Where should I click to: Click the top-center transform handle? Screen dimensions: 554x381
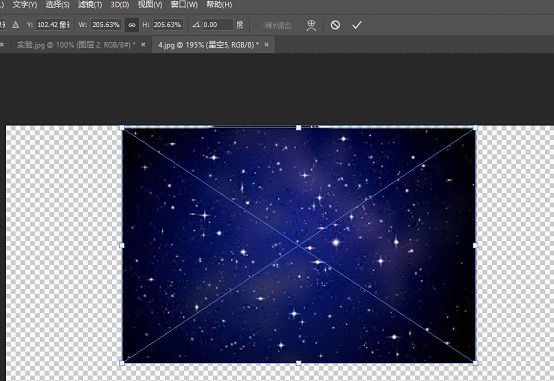(299, 128)
